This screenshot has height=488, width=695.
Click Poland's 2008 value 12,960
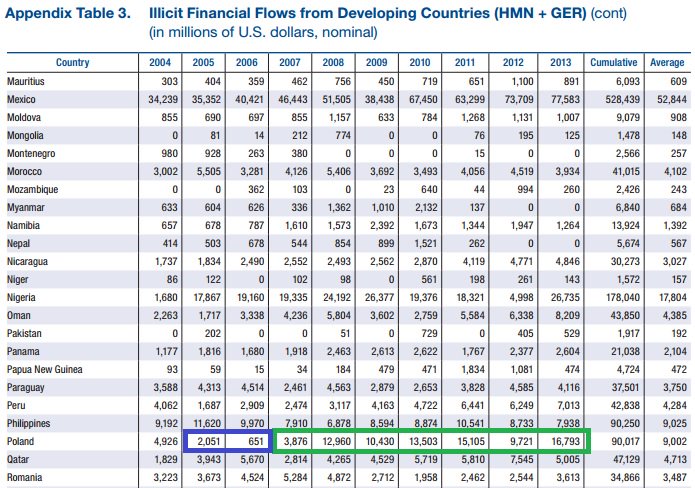coord(336,441)
